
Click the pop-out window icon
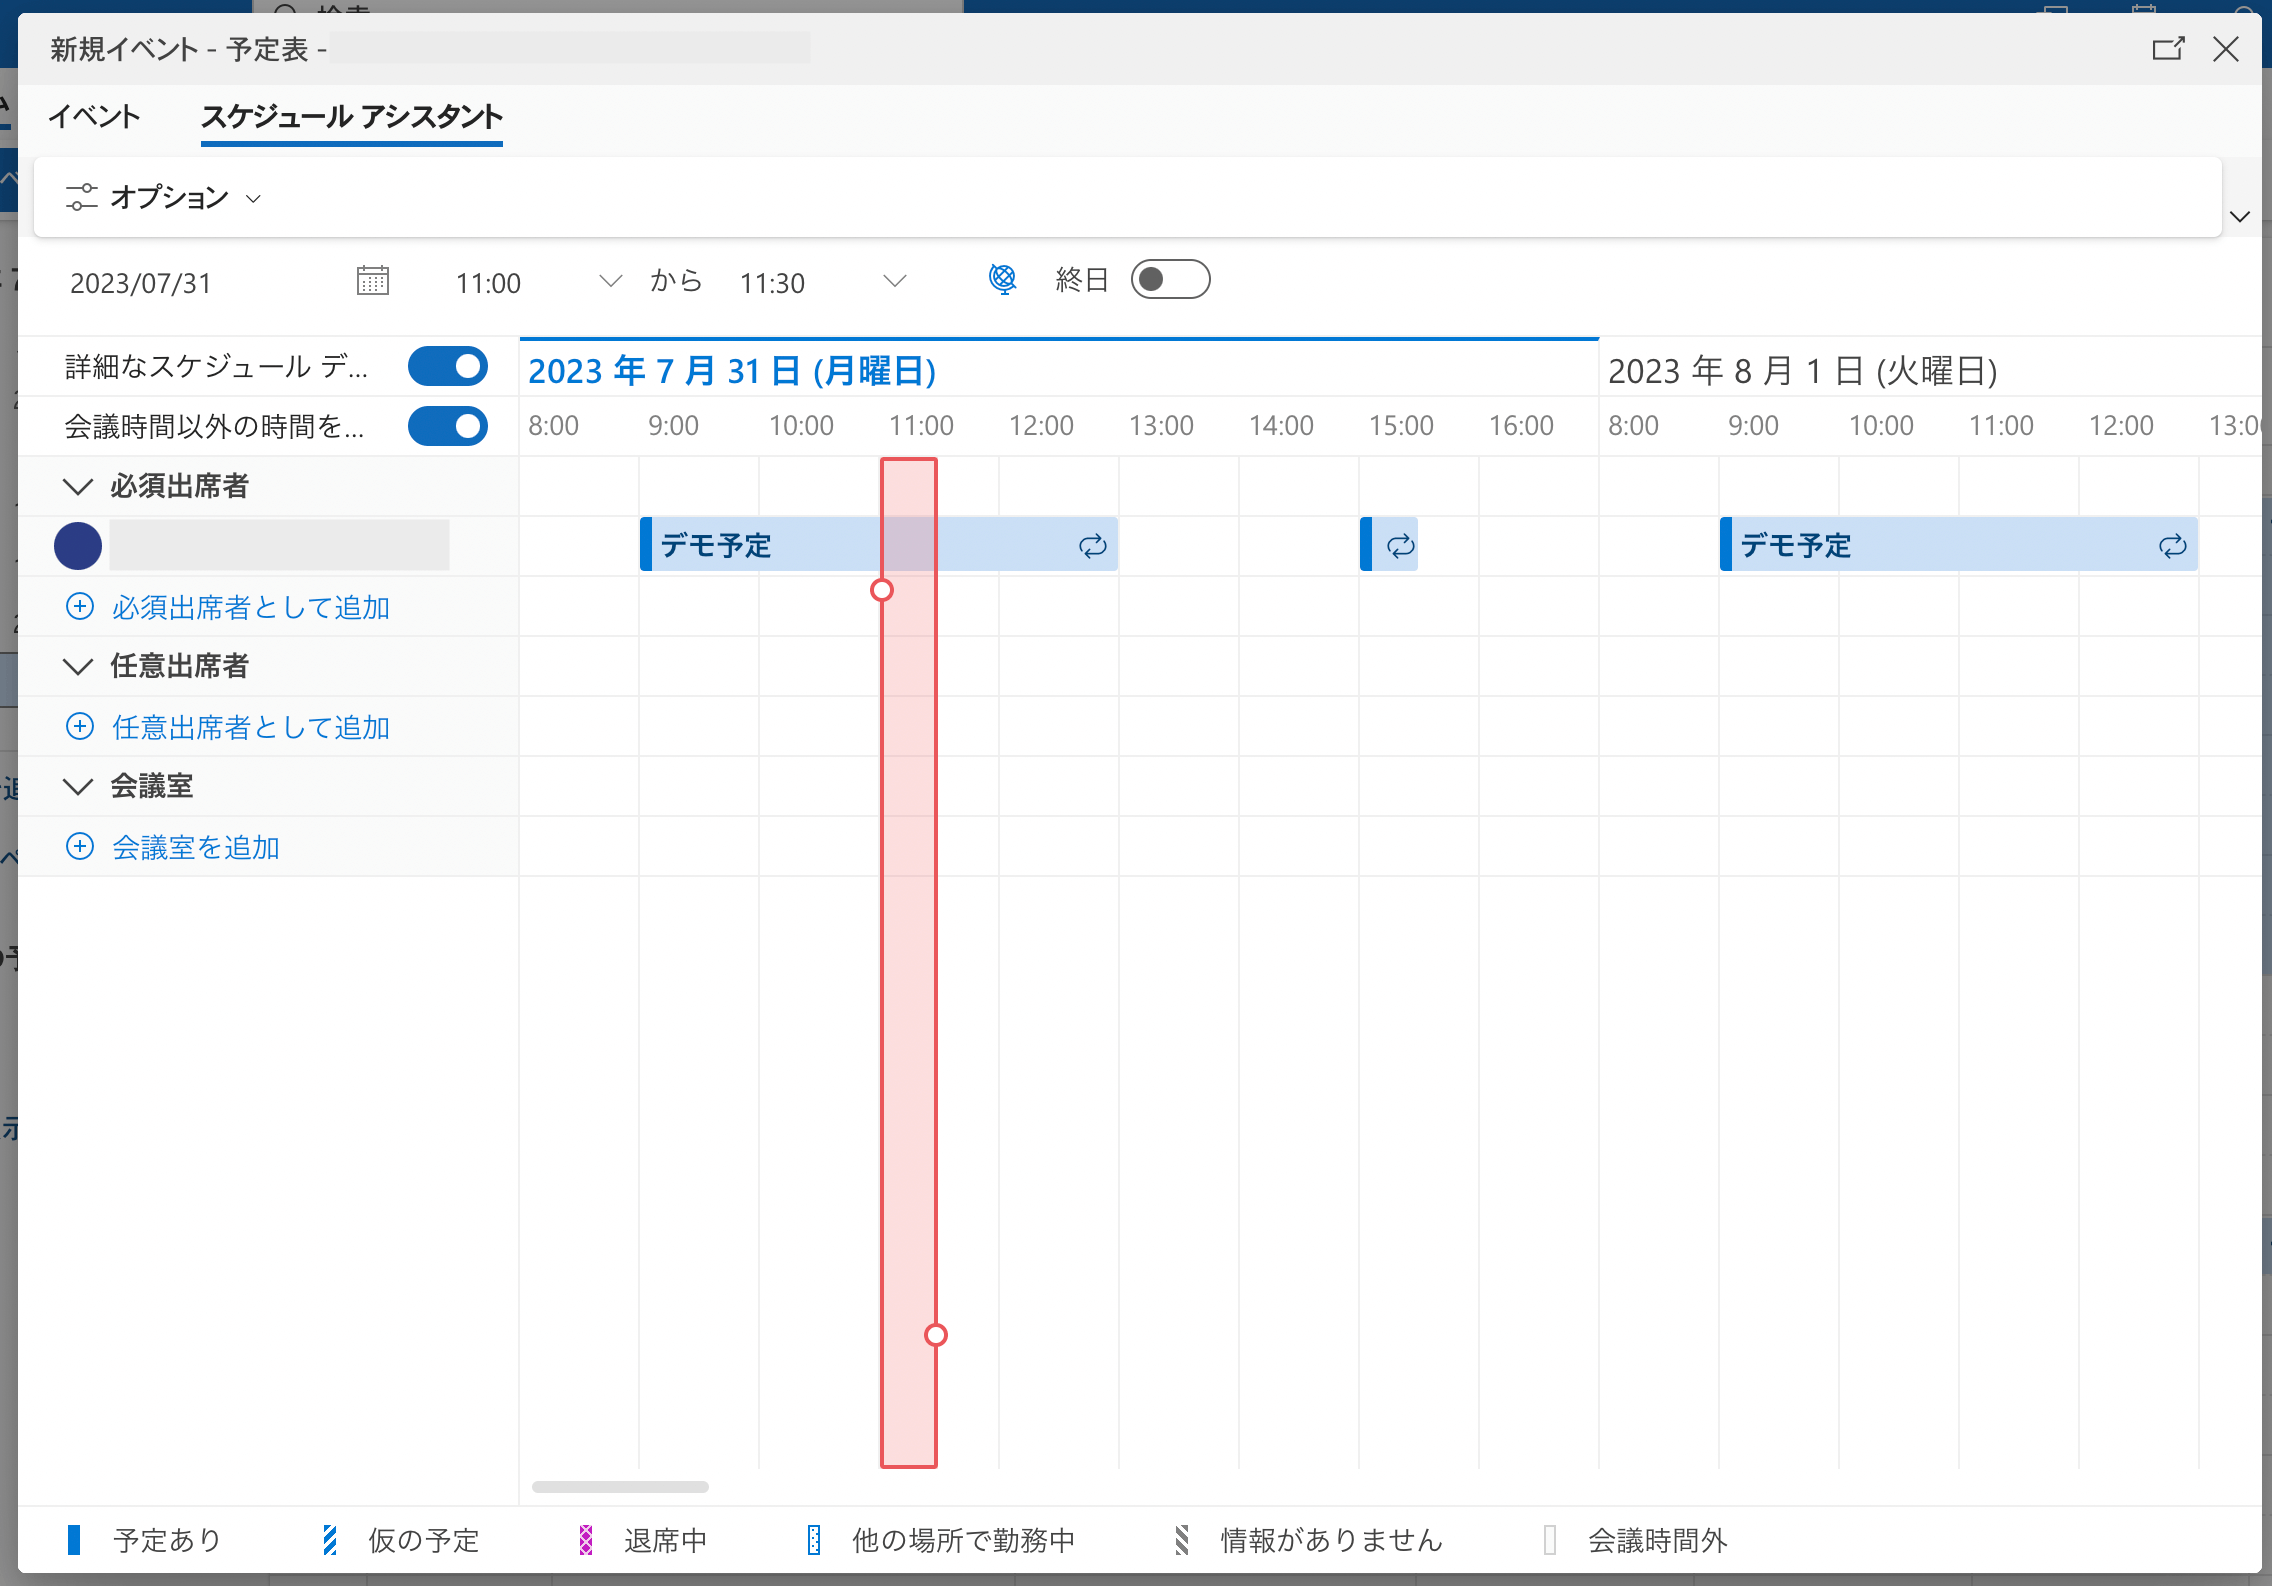pos(2167,49)
